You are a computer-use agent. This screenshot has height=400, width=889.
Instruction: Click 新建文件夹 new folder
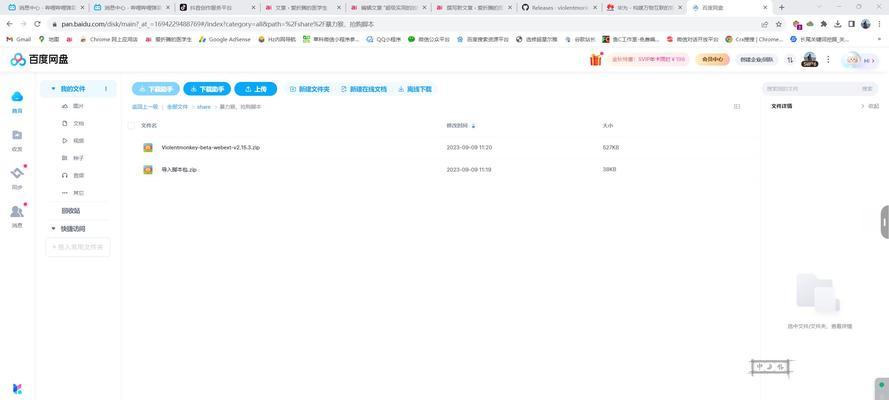310,89
